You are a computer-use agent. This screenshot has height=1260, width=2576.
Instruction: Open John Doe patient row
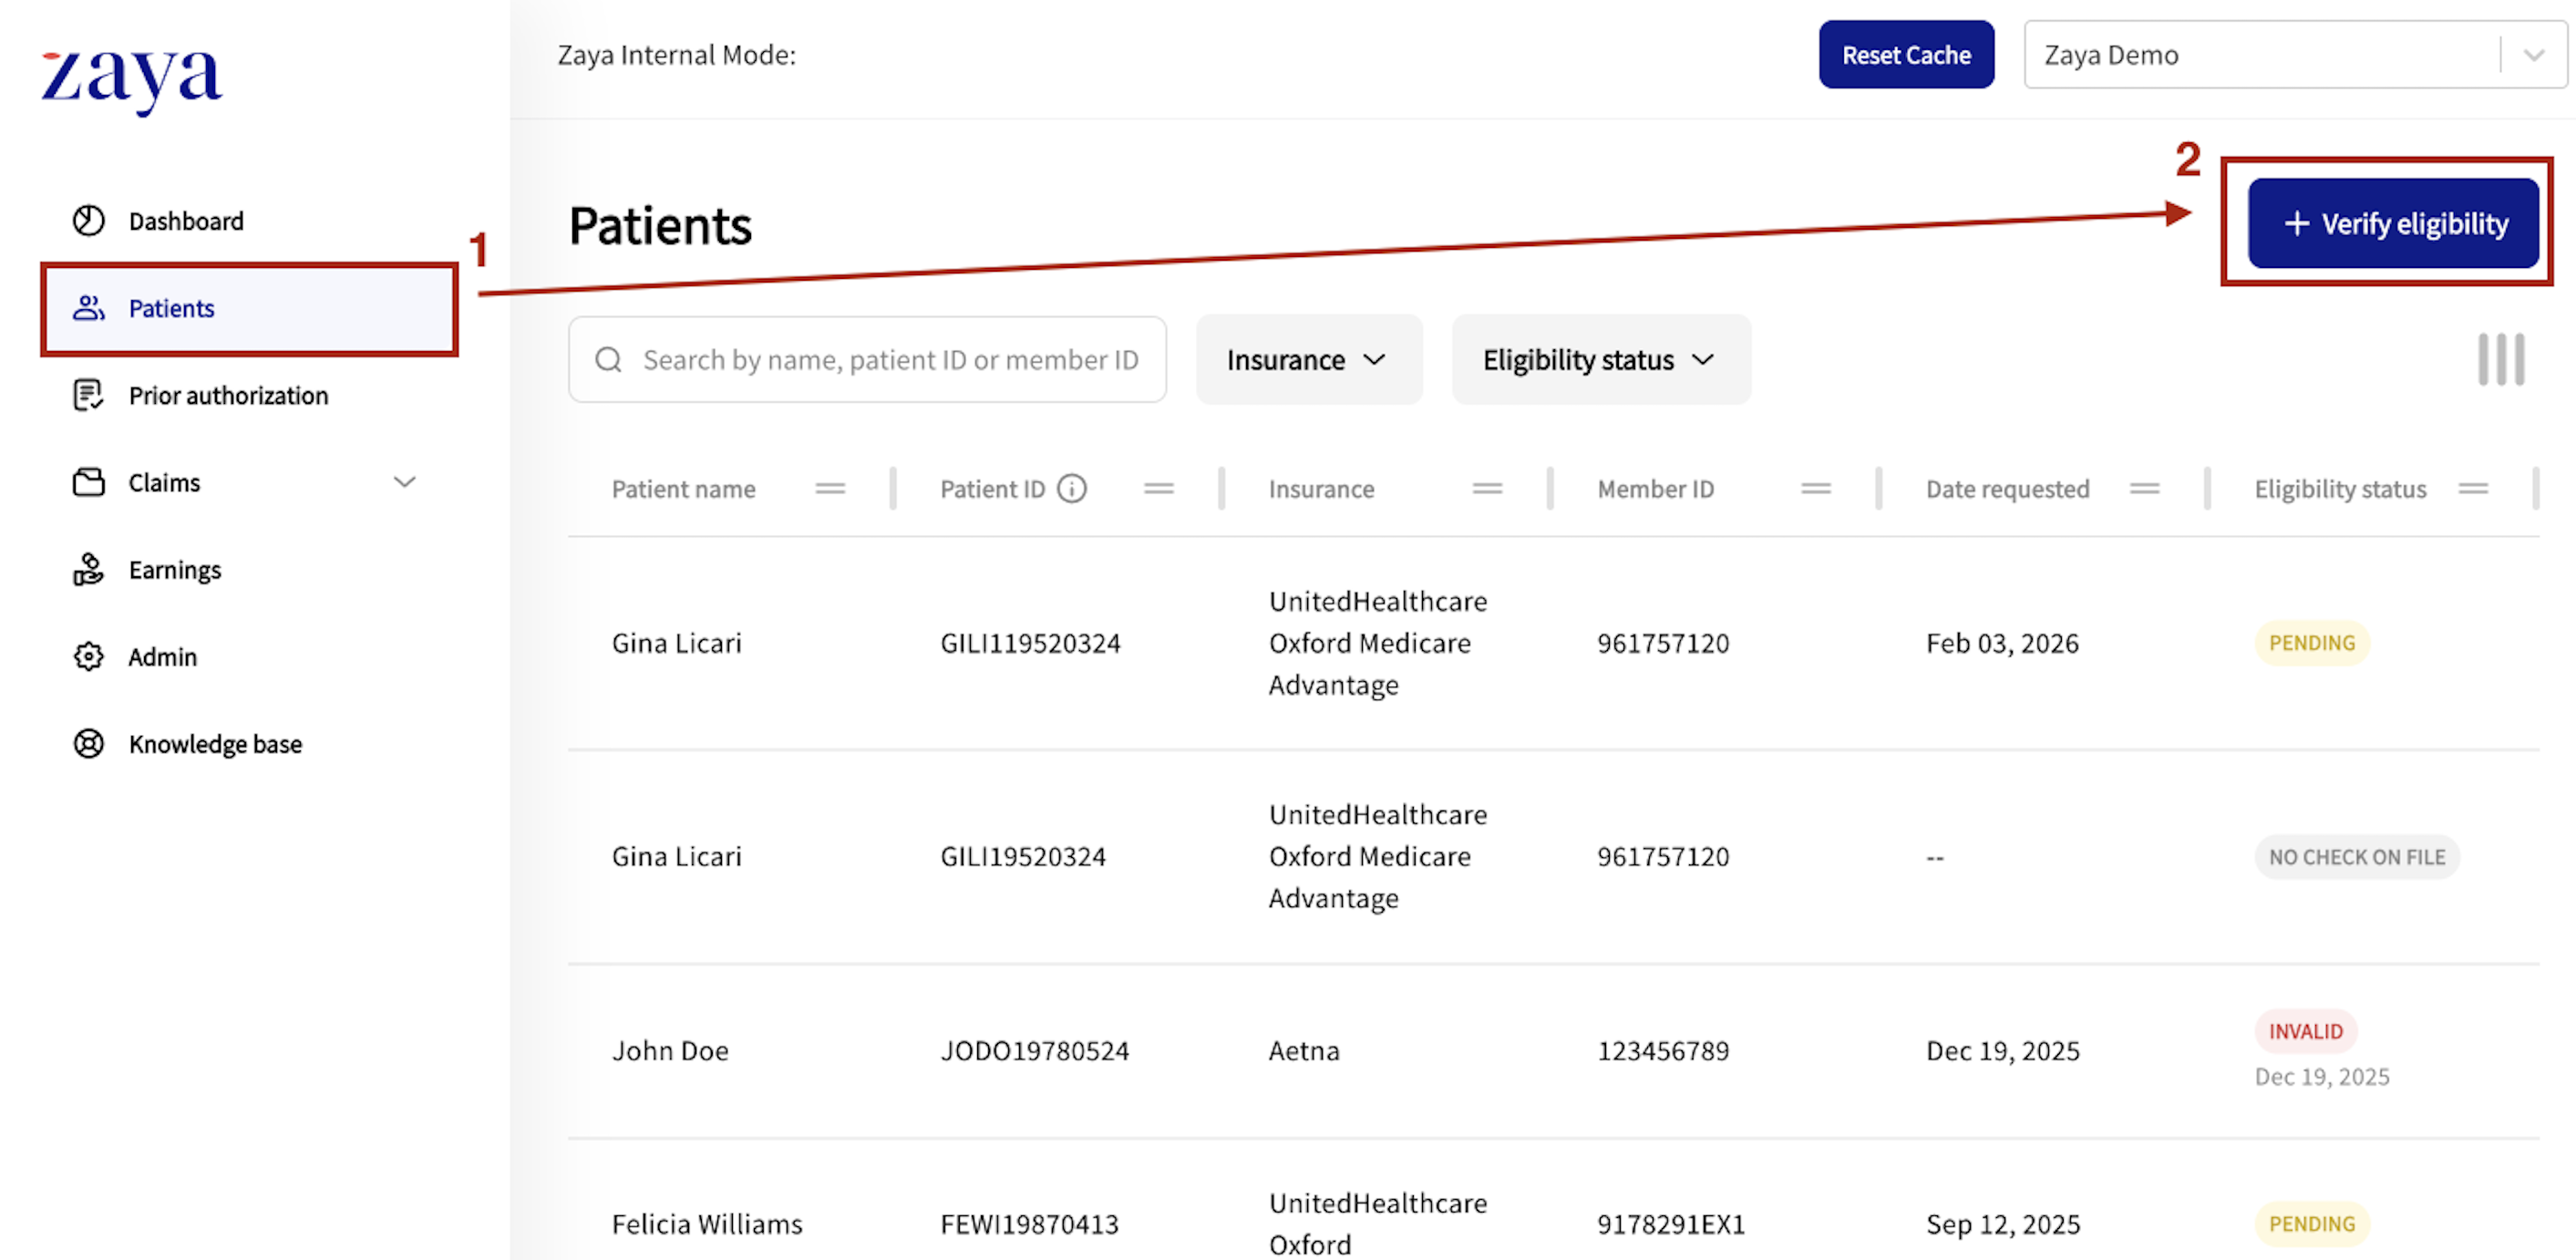point(670,1050)
